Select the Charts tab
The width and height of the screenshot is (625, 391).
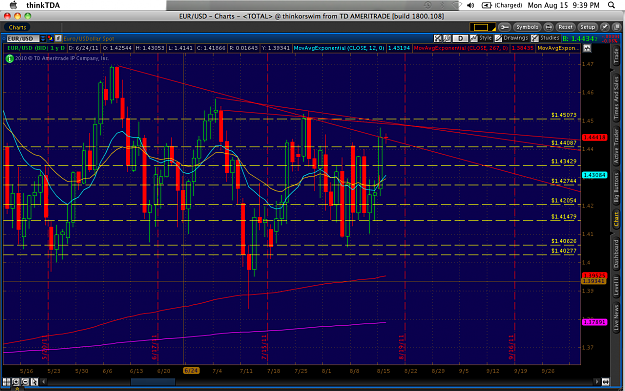point(18,27)
